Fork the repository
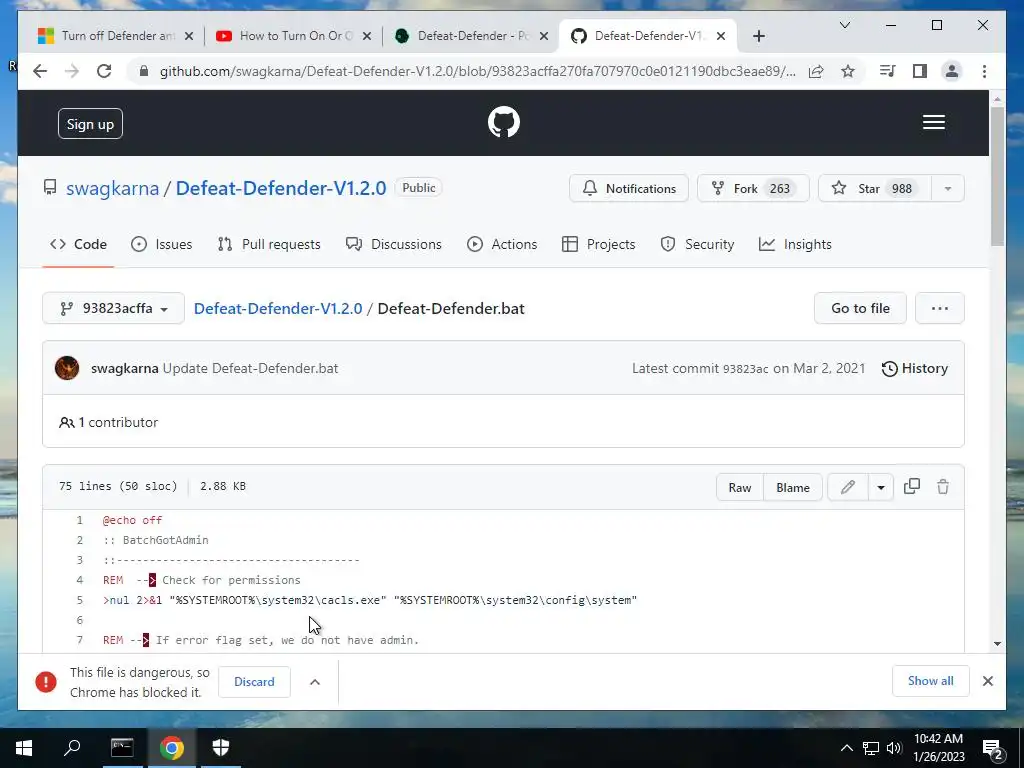1024x768 pixels. [x=753, y=189]
